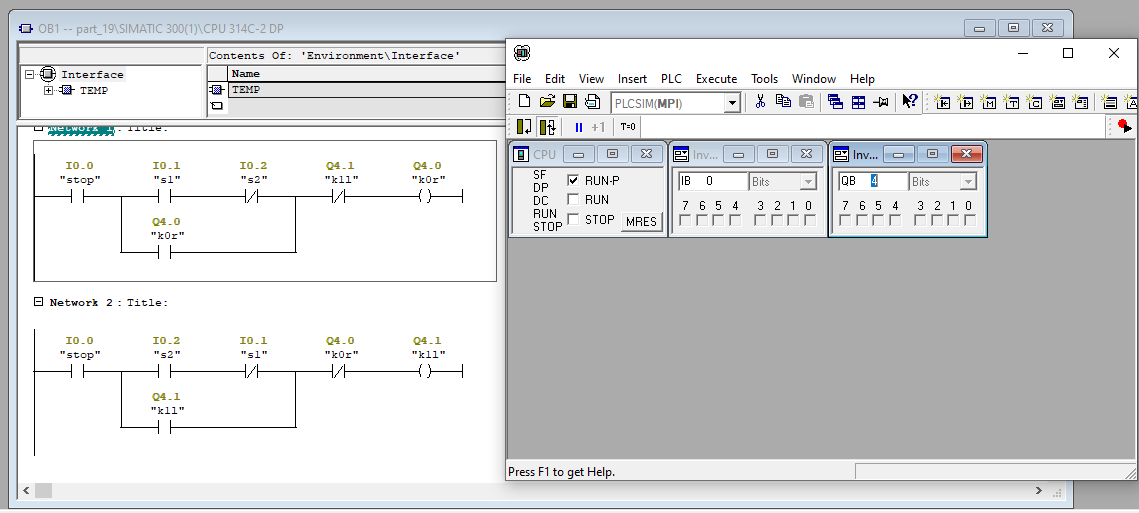Viewport: 1139px width, 513px height.
Task: Check the RUN checkbox in CPU window
Action: click(573, 199)
